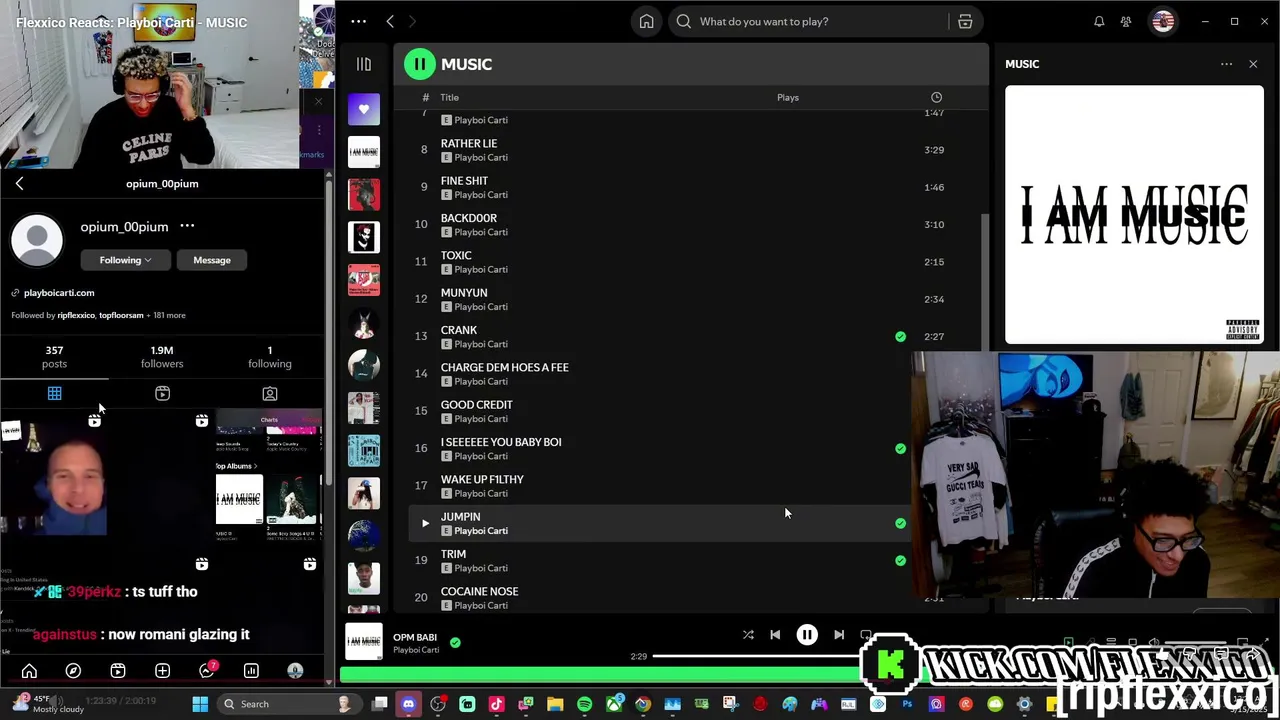
Task: Click the now playing OPM BABI cover thumbnail
Action: [x=364, y=641]
